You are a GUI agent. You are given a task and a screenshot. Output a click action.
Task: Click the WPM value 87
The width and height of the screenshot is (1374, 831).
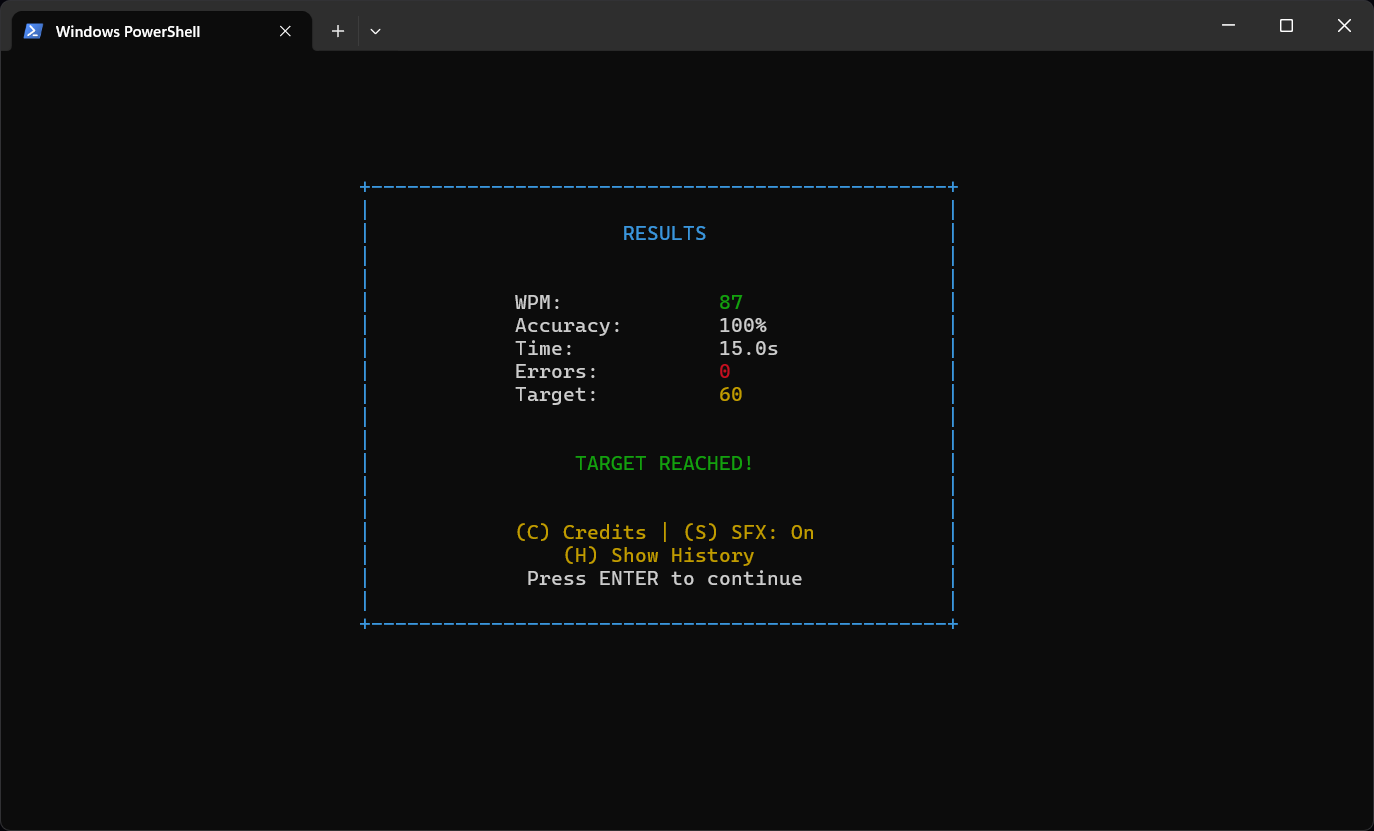point(731,302)
